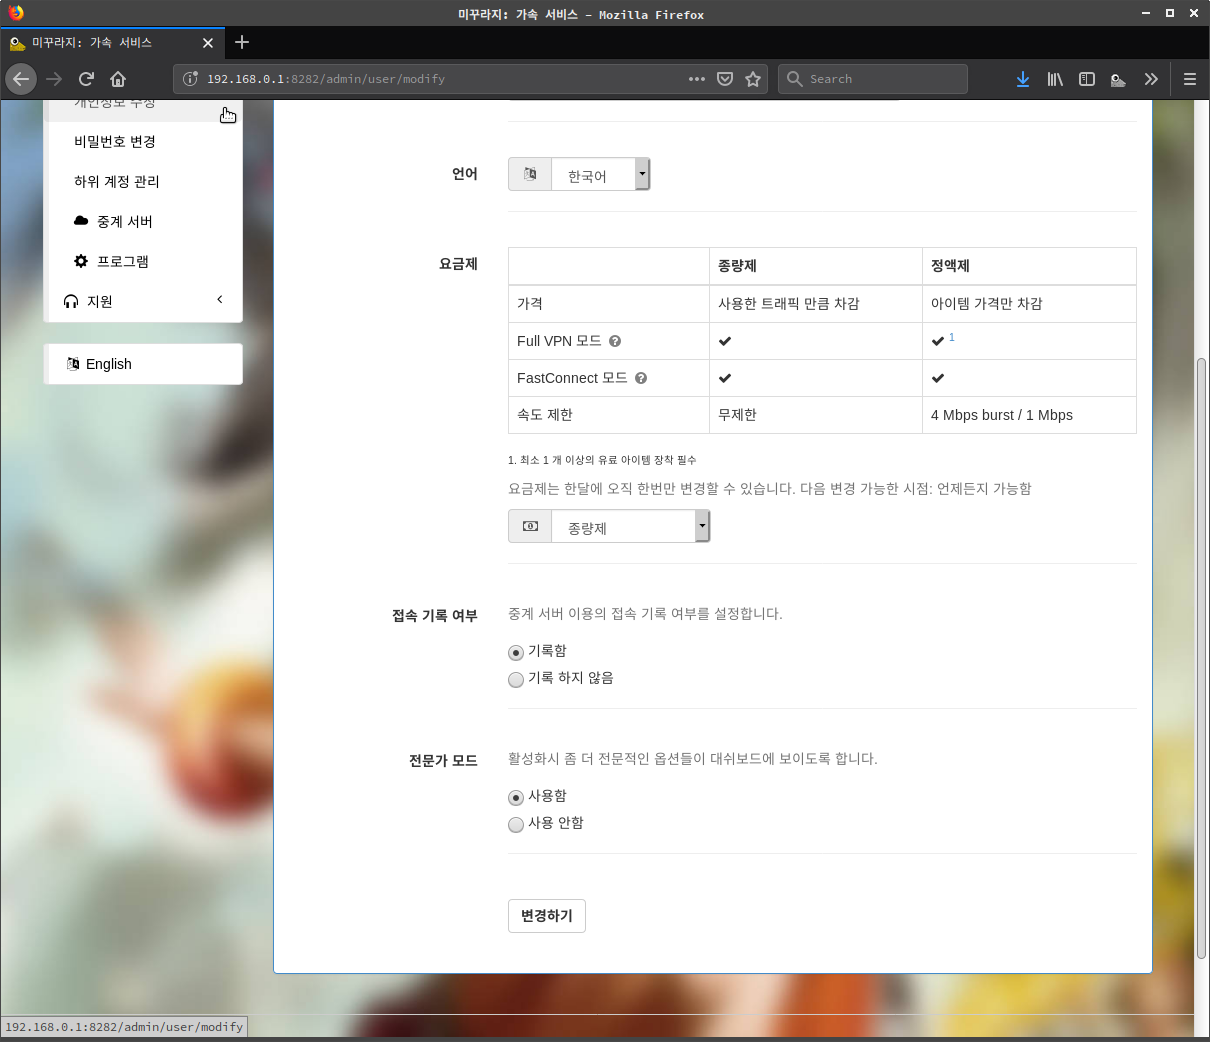Switch language via English link
This screenshot has width=1210, height=1042.
[108, 364]
